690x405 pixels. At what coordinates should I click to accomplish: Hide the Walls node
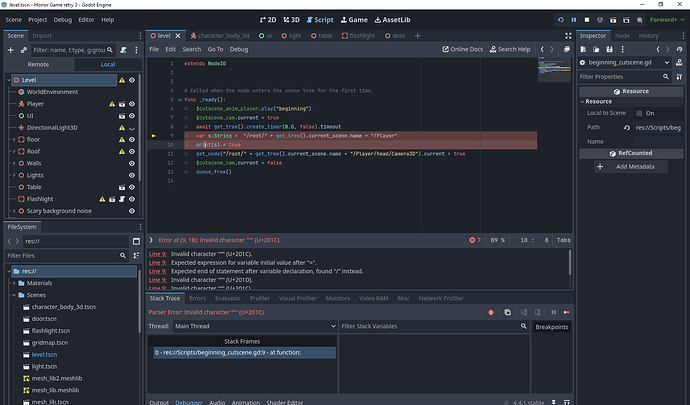132,163
